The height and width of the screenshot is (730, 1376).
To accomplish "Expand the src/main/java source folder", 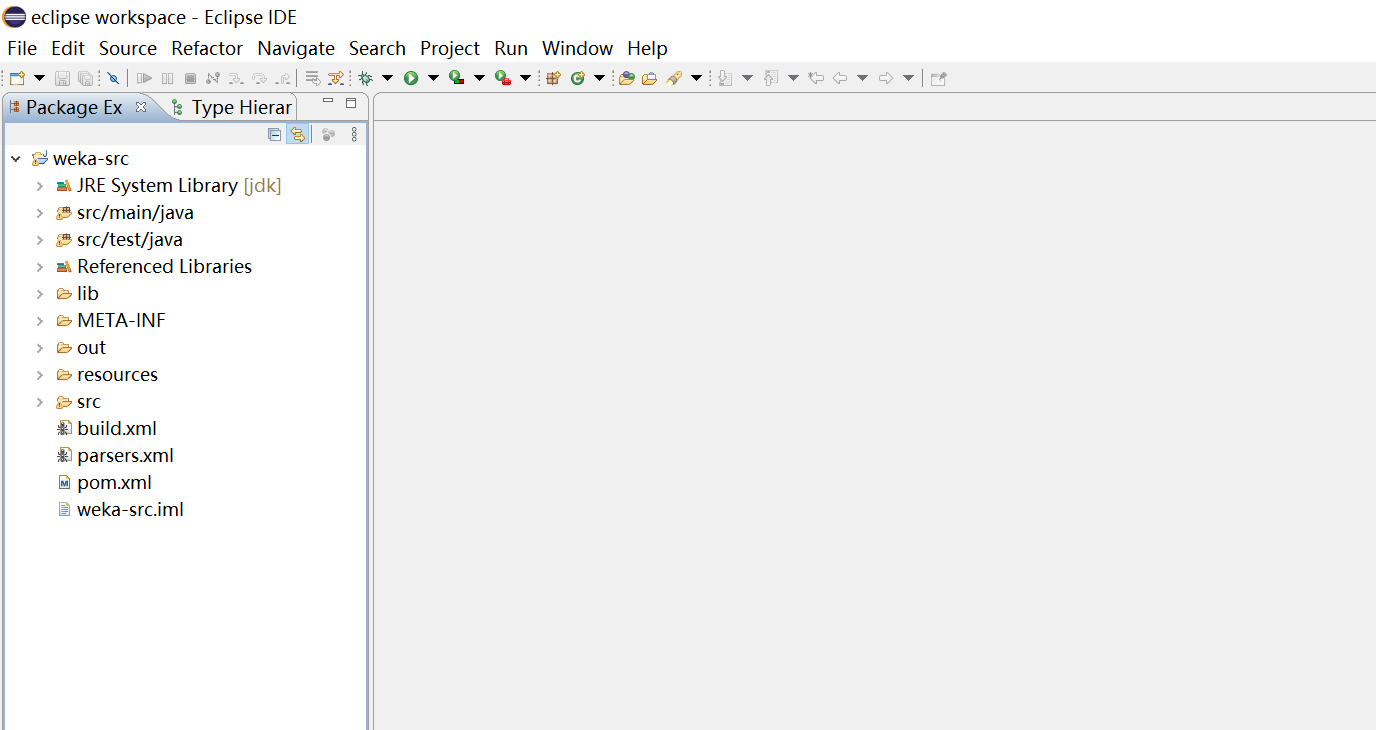I will [40, 213].
